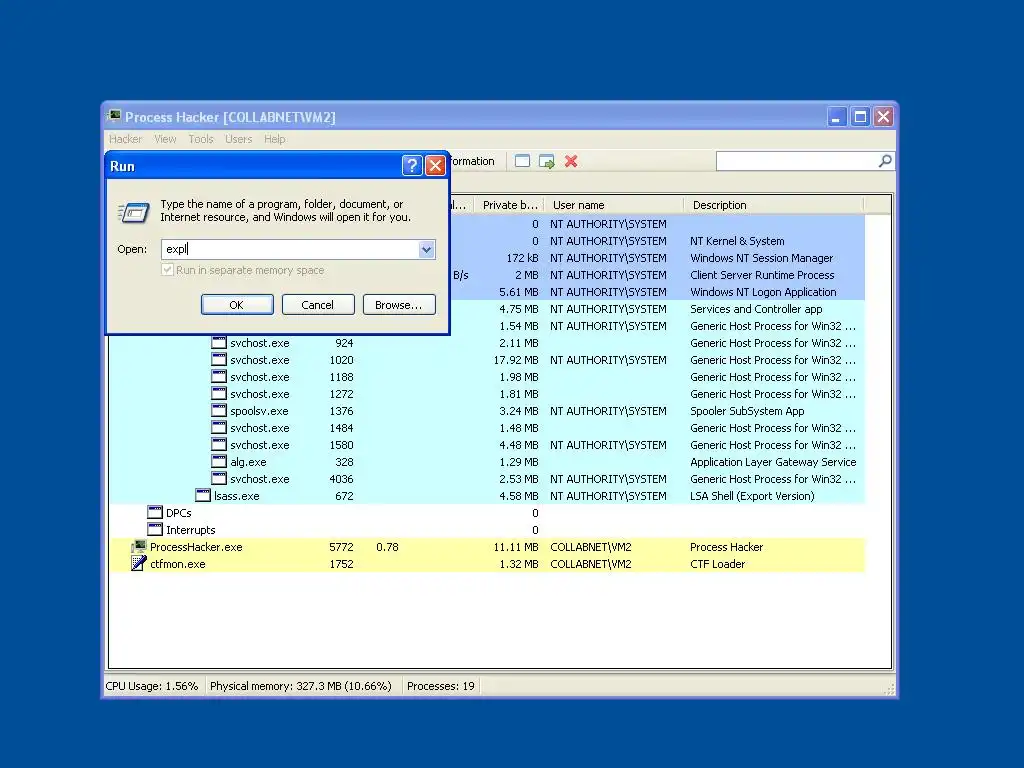Viewport: 1024px width, 768px height.
Task: Open the View menu
Action: click(165, 139)
